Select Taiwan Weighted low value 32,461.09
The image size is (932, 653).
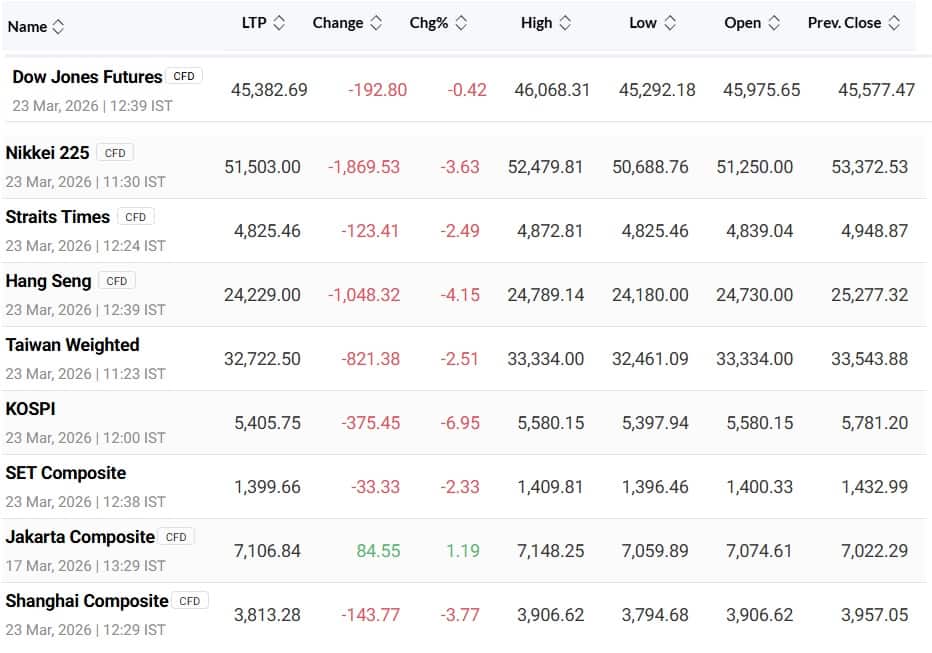click(650, 359)
